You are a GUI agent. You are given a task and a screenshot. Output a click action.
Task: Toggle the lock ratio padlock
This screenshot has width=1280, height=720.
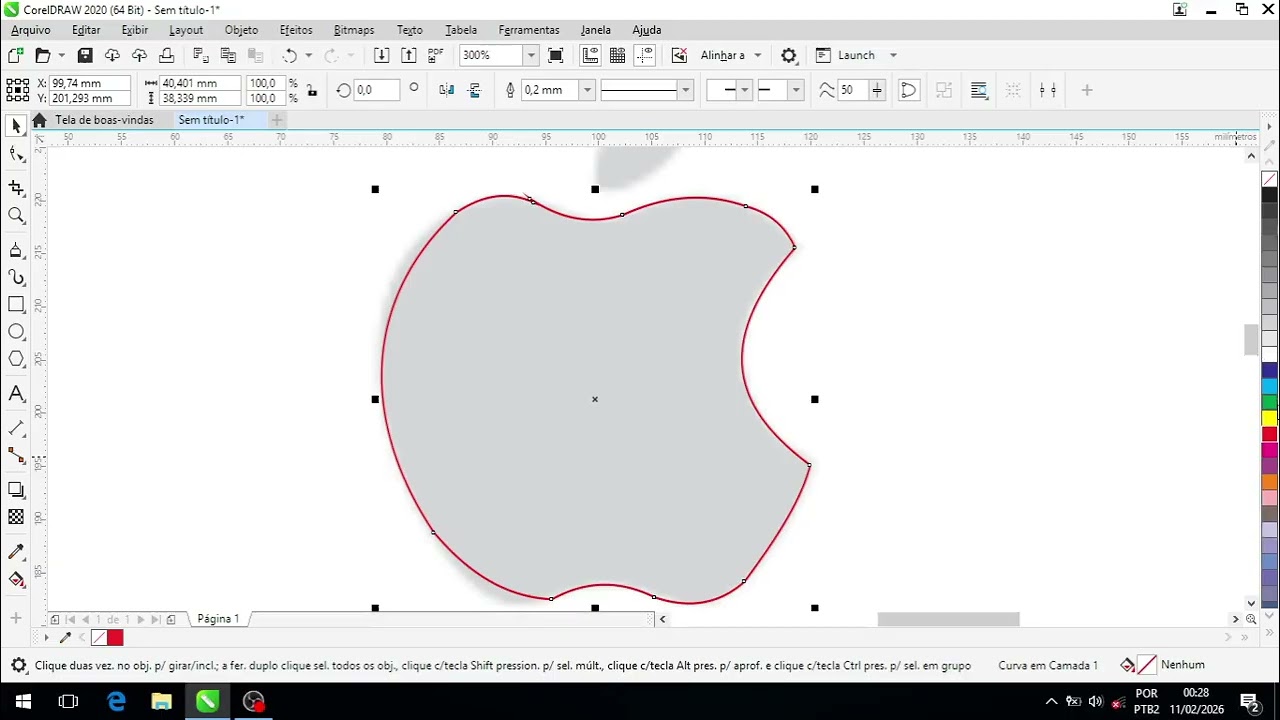[312, 90]
